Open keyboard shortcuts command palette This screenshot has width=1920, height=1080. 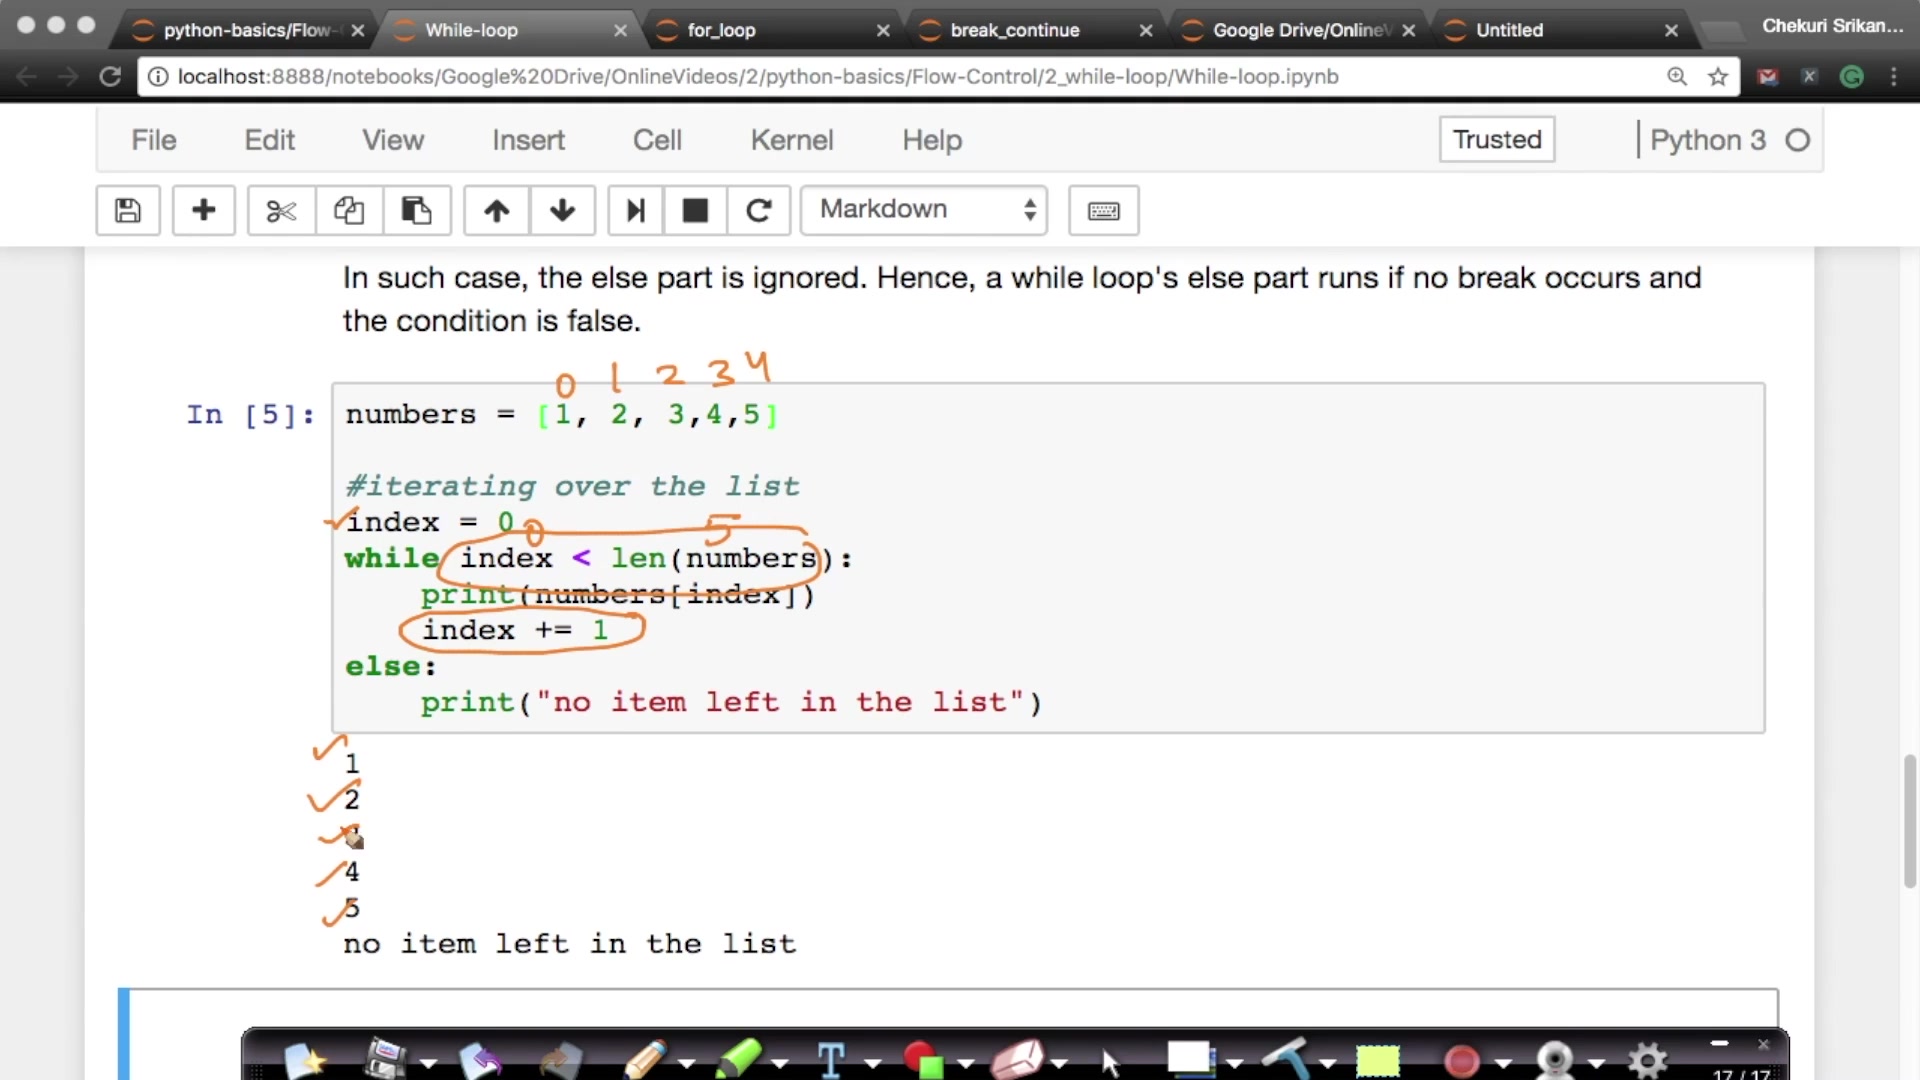click(1103, 210)
